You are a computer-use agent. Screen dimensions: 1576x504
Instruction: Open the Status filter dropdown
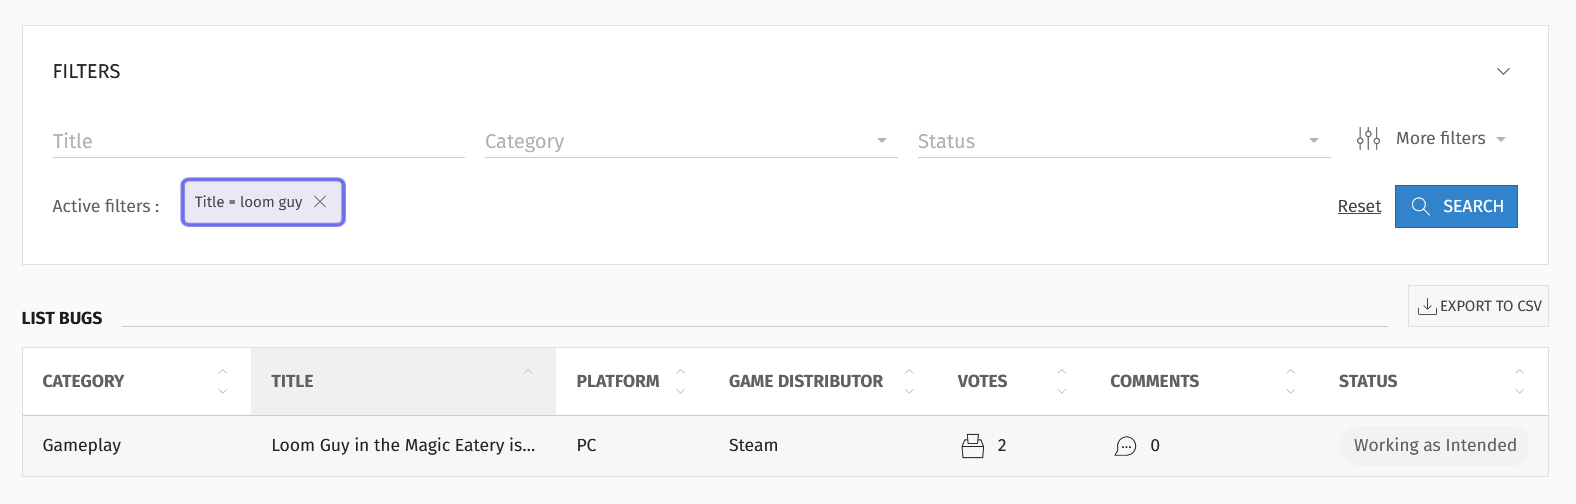pyautogui.click(x=1124, y=141)
